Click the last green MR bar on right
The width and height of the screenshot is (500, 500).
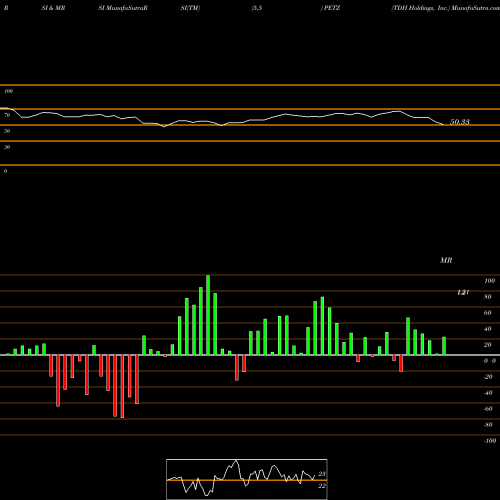444,346
